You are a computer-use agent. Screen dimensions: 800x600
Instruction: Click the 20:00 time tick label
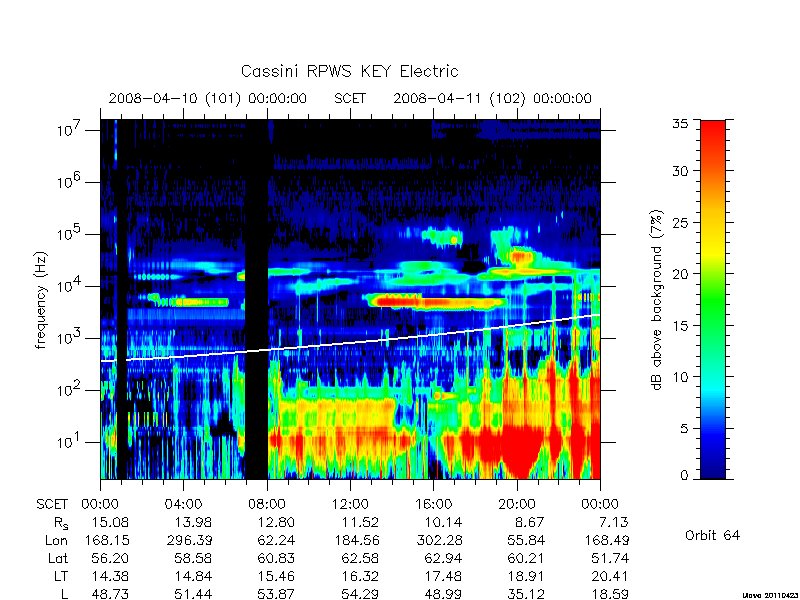point(517,504)
